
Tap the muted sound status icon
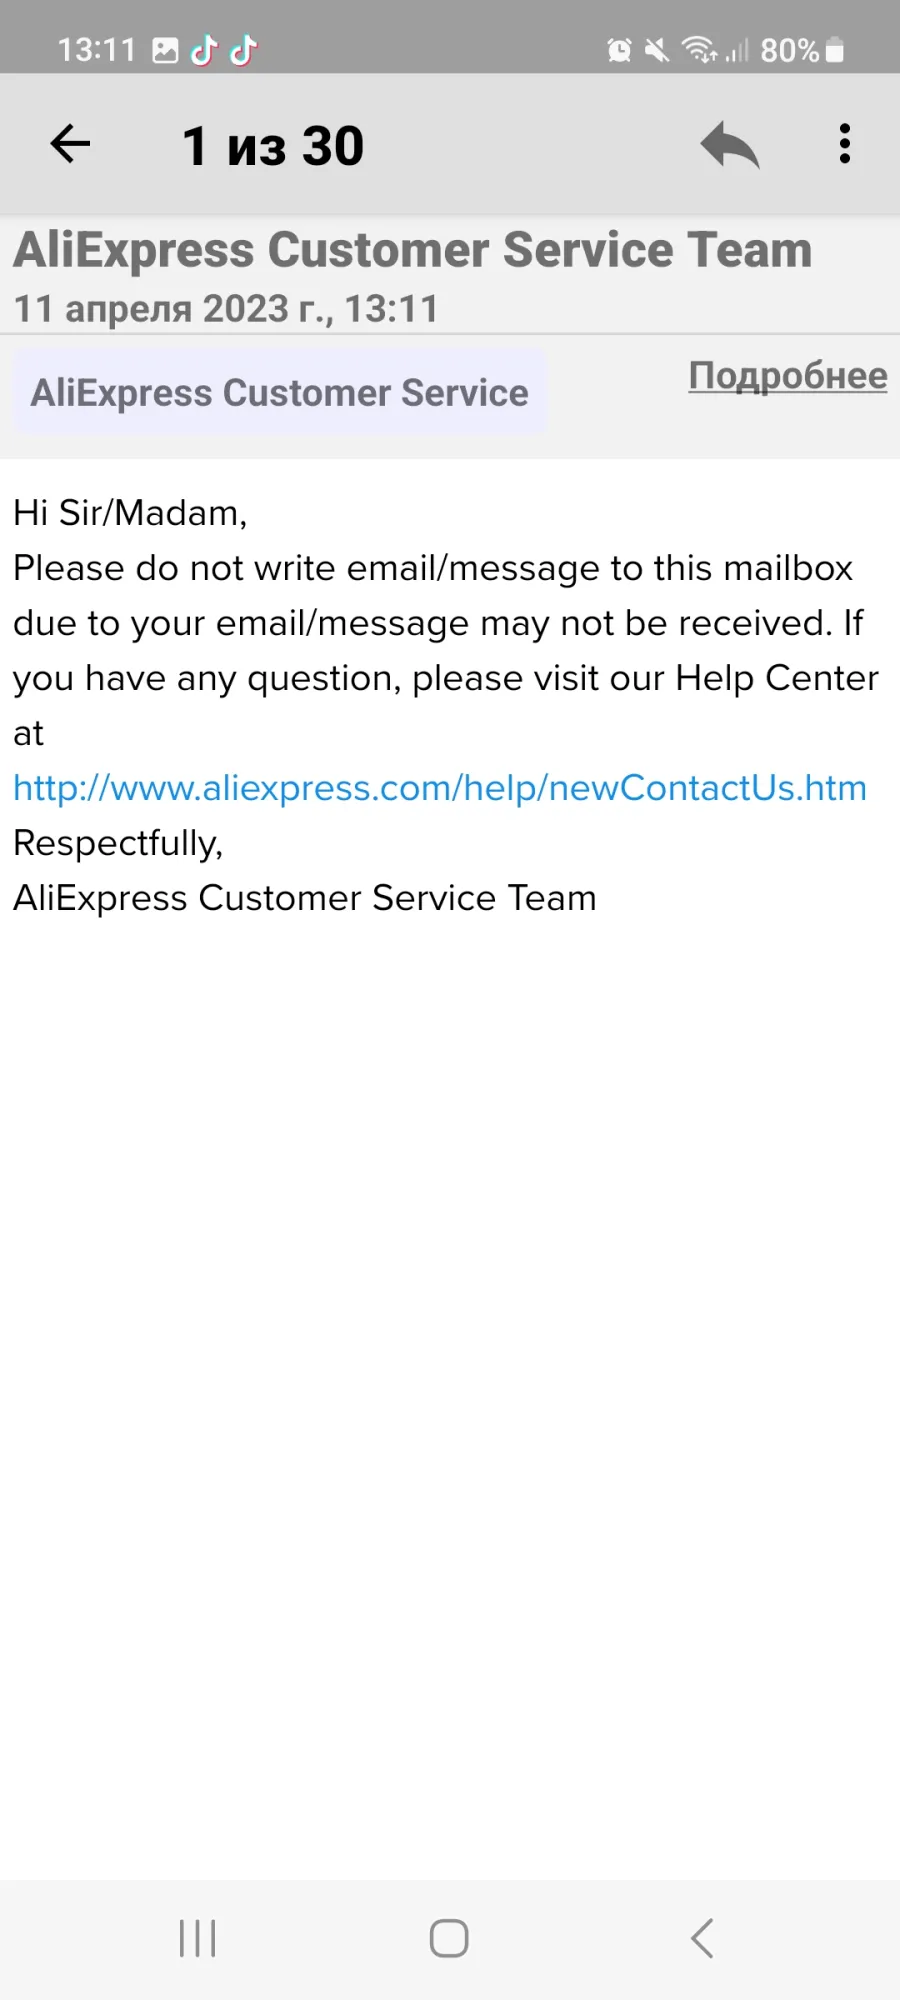(x=657, y=50)
